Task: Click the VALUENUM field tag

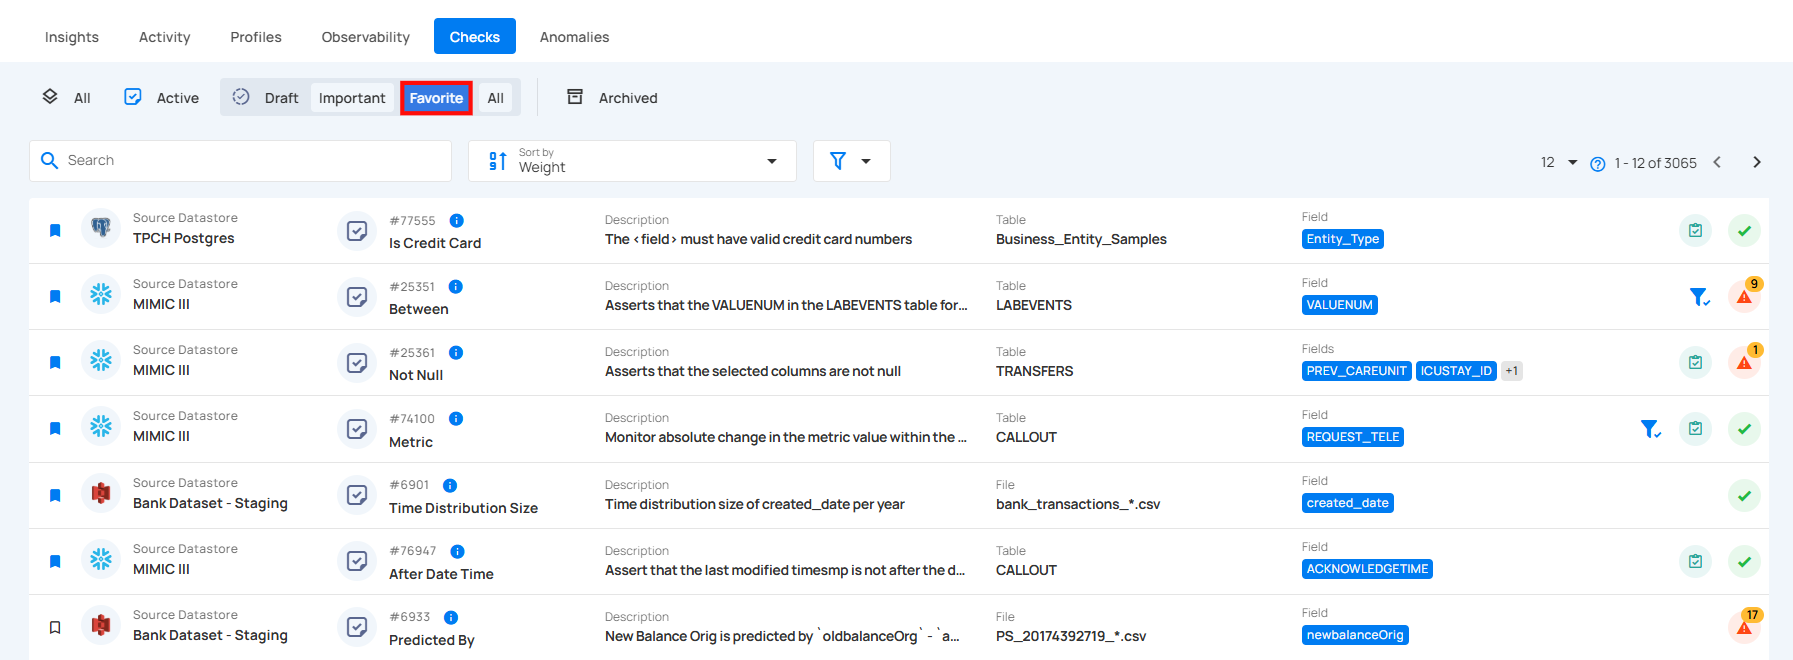Action: click(x=1340, y=305)
